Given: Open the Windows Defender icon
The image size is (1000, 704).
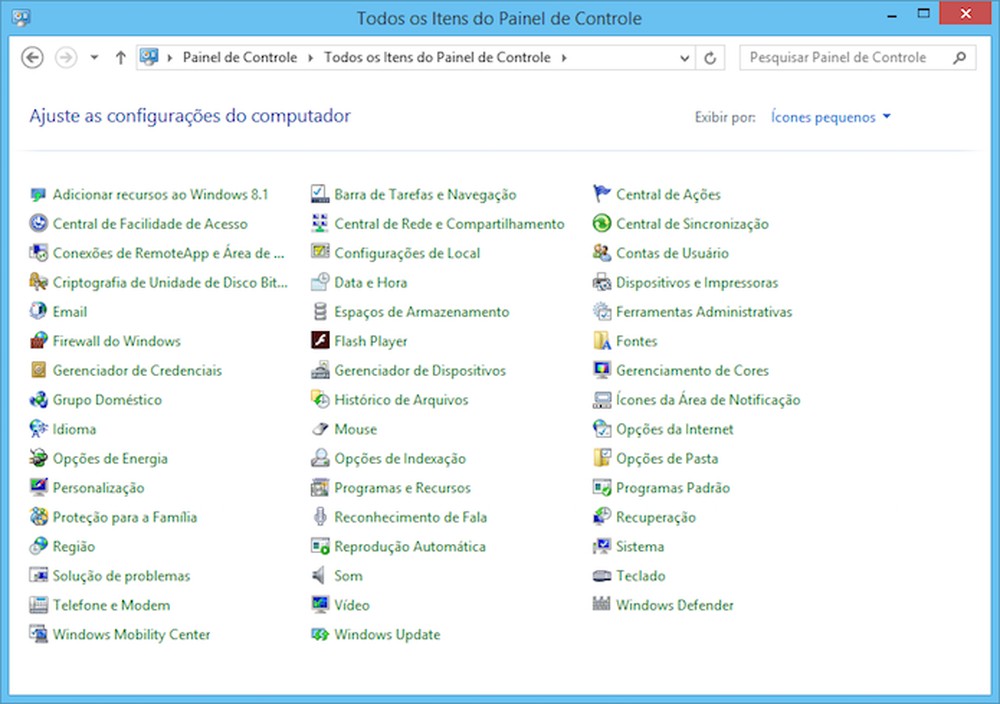Looking at the screenshot, I should click(x=601, y=605).
